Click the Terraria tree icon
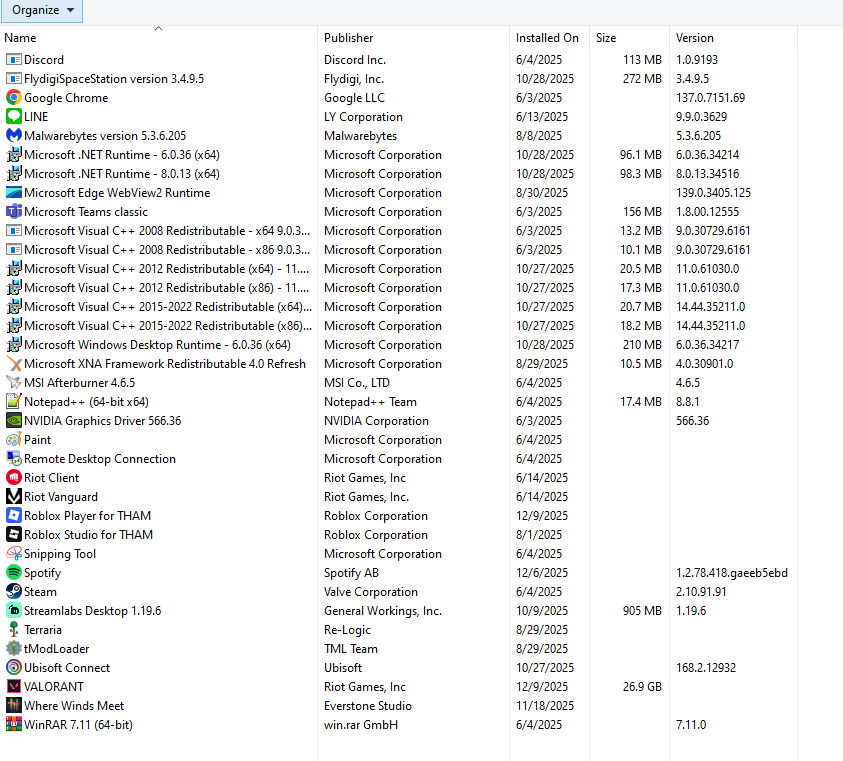 pos(13,630)
